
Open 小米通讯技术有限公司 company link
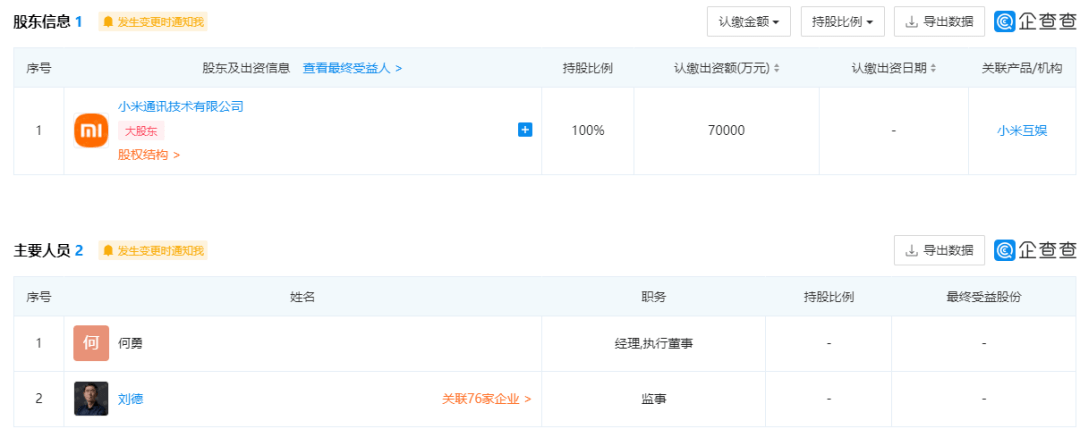pyautogui.click(x=180, y=107)
